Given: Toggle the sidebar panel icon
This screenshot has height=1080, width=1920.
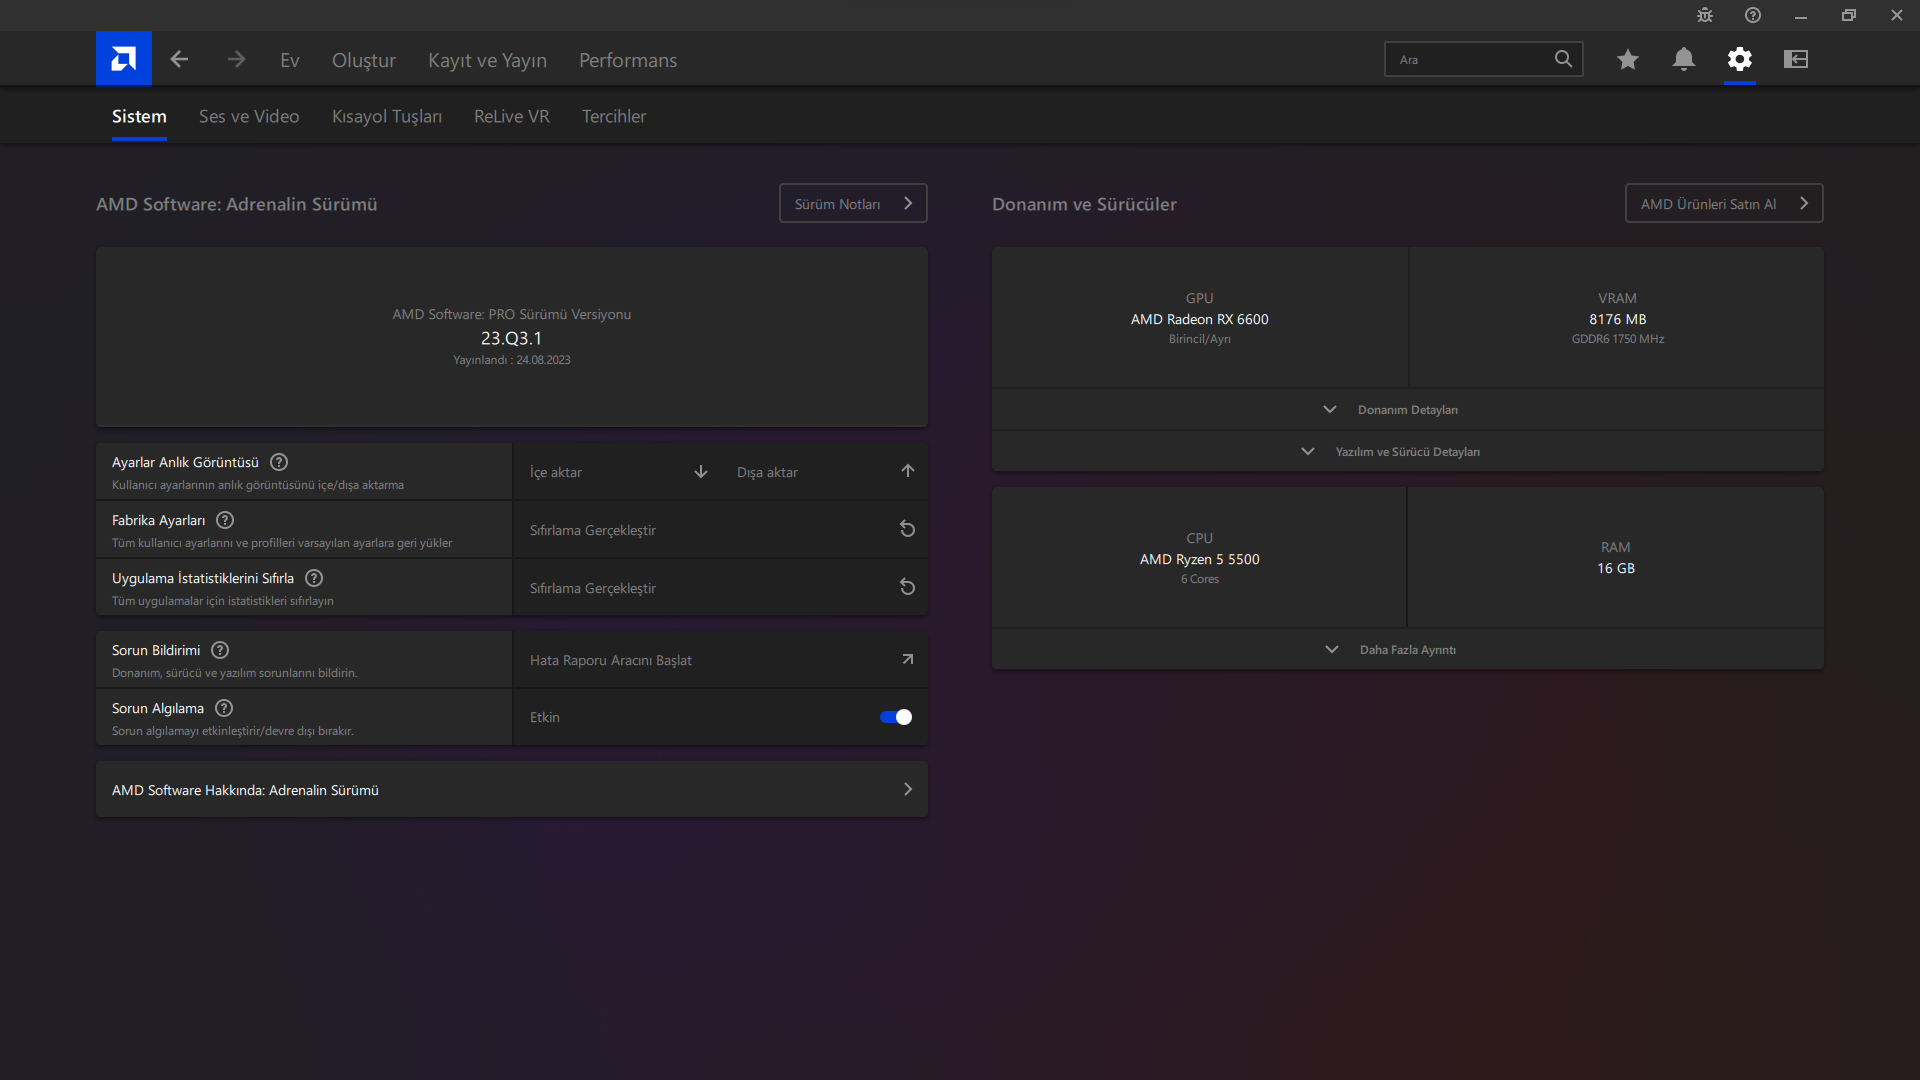Looking at the screenshot, I should coord(1795,59).
